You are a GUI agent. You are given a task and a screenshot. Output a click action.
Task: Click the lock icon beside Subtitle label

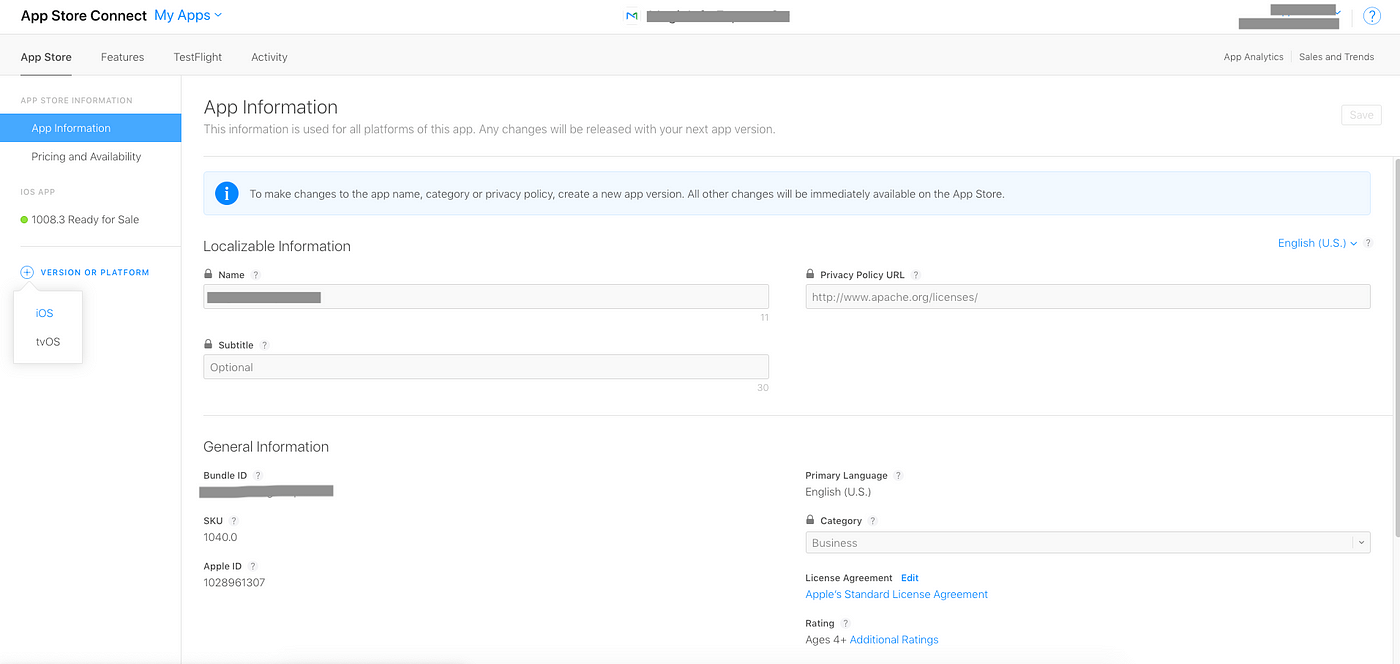[x=208, y=344]
